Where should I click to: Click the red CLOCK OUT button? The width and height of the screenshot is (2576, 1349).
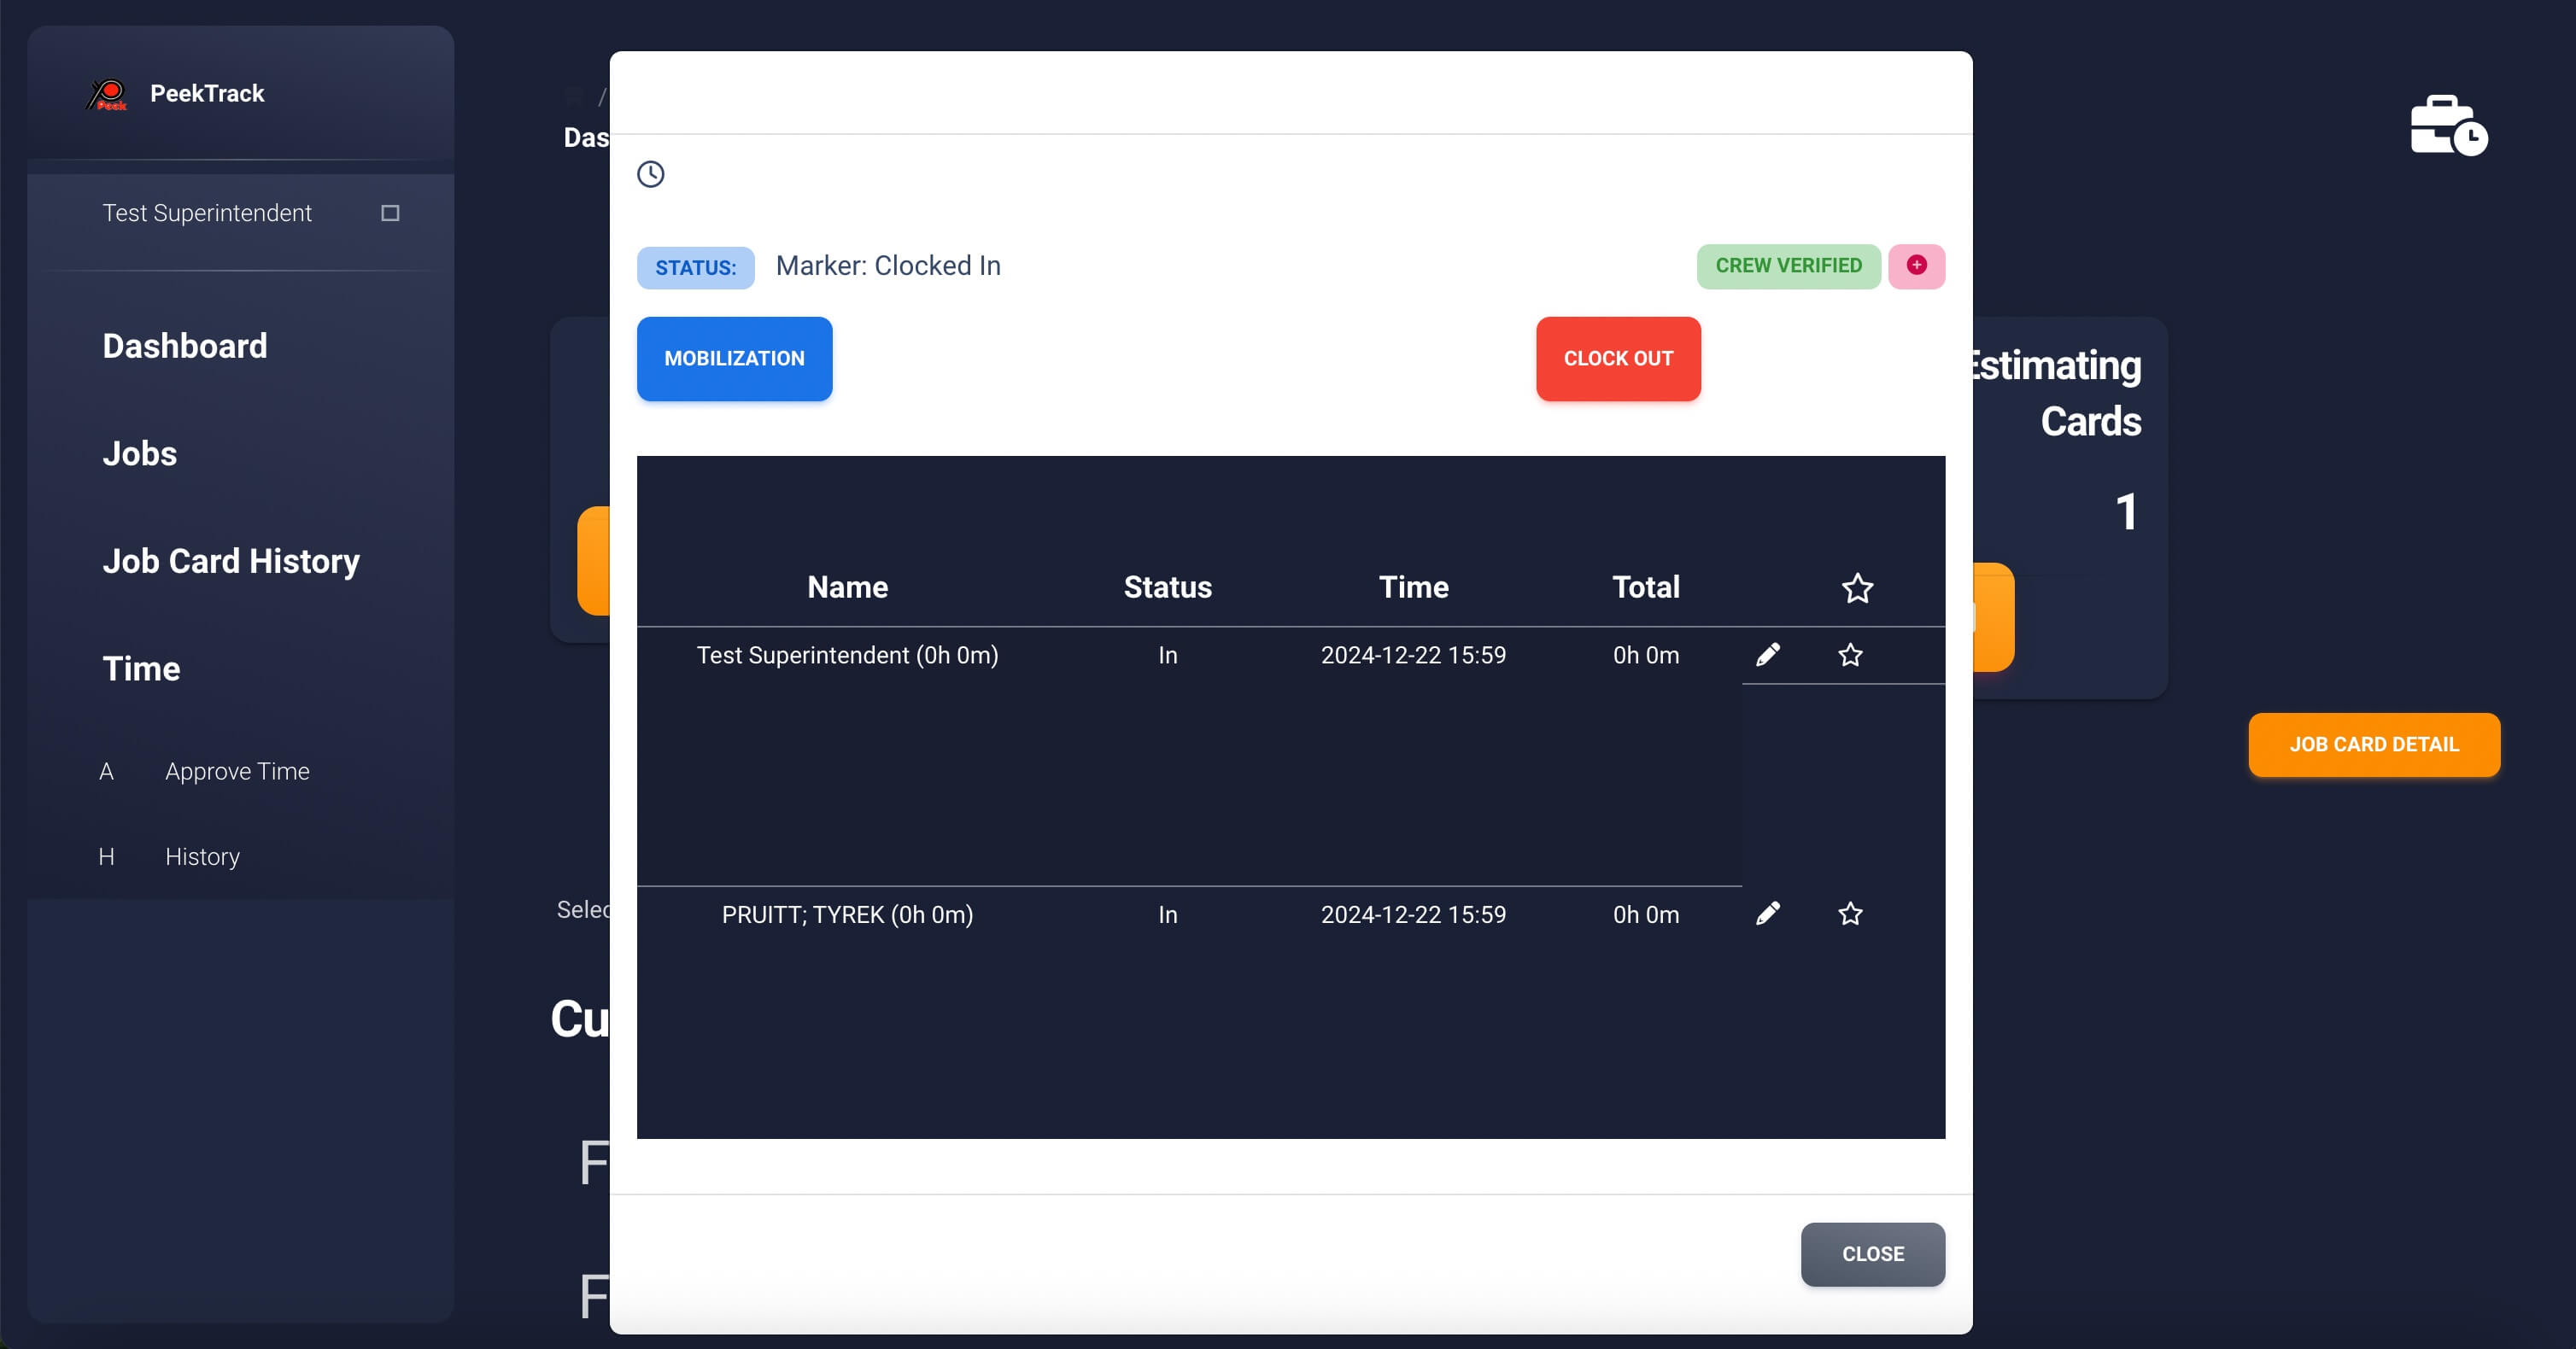click(1618, 359)
